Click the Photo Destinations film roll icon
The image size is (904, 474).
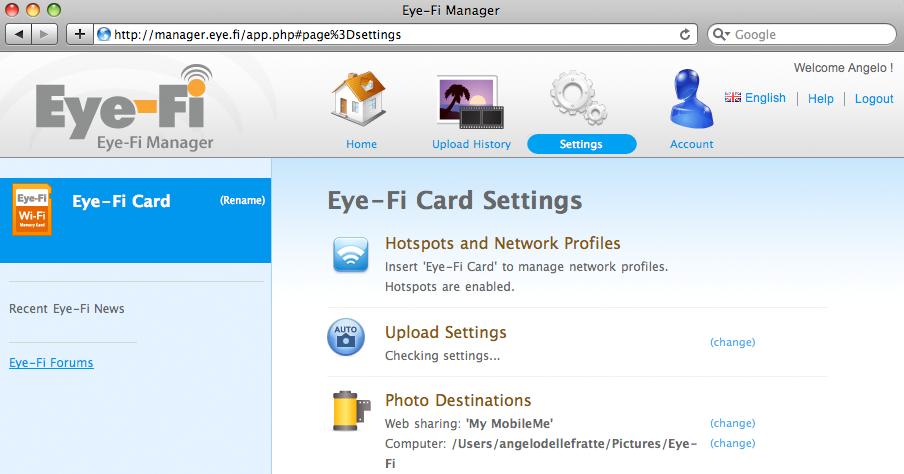tap(351, 411)
